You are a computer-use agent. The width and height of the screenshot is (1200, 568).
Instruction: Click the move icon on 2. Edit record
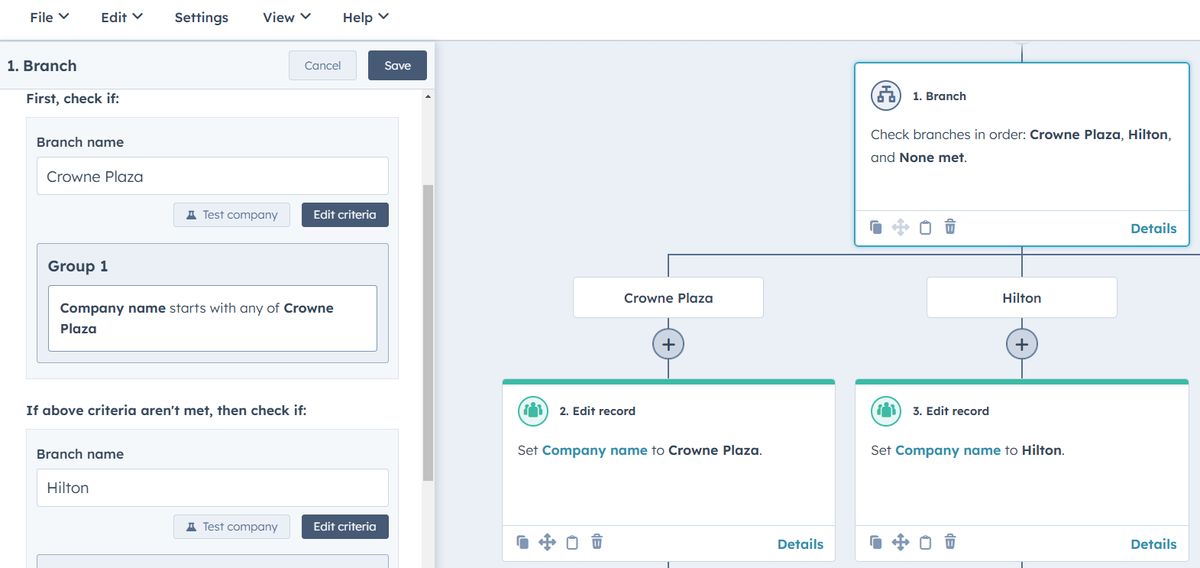[547, 542]
